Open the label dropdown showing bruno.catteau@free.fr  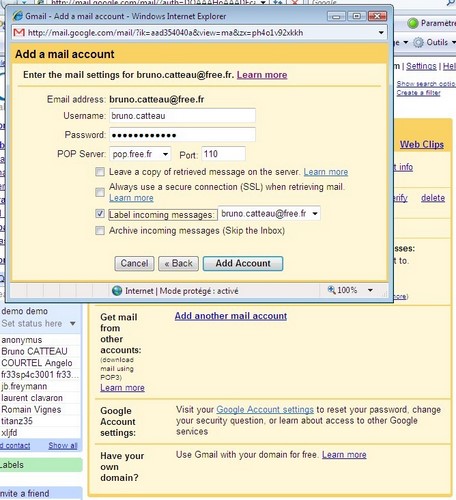pos(269,213)
